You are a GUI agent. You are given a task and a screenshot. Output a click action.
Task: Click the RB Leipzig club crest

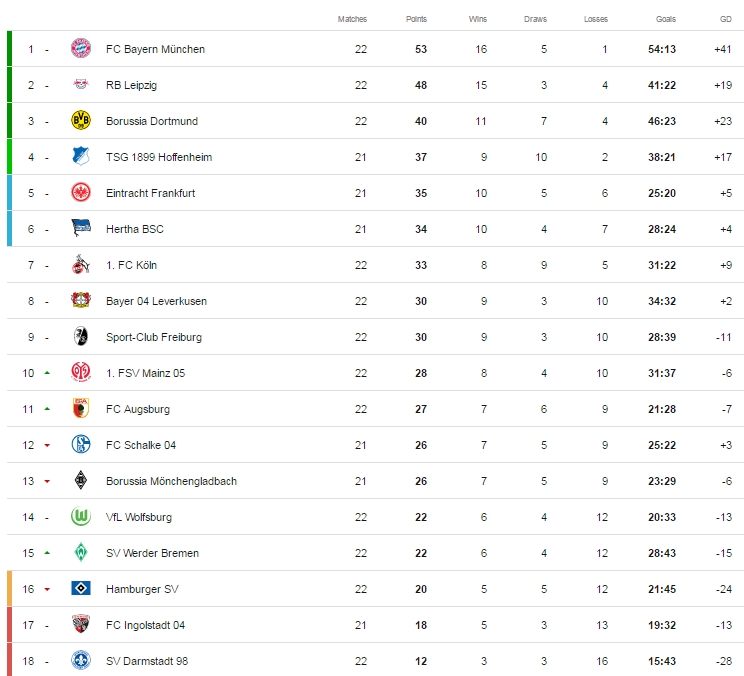pos(81,85)
